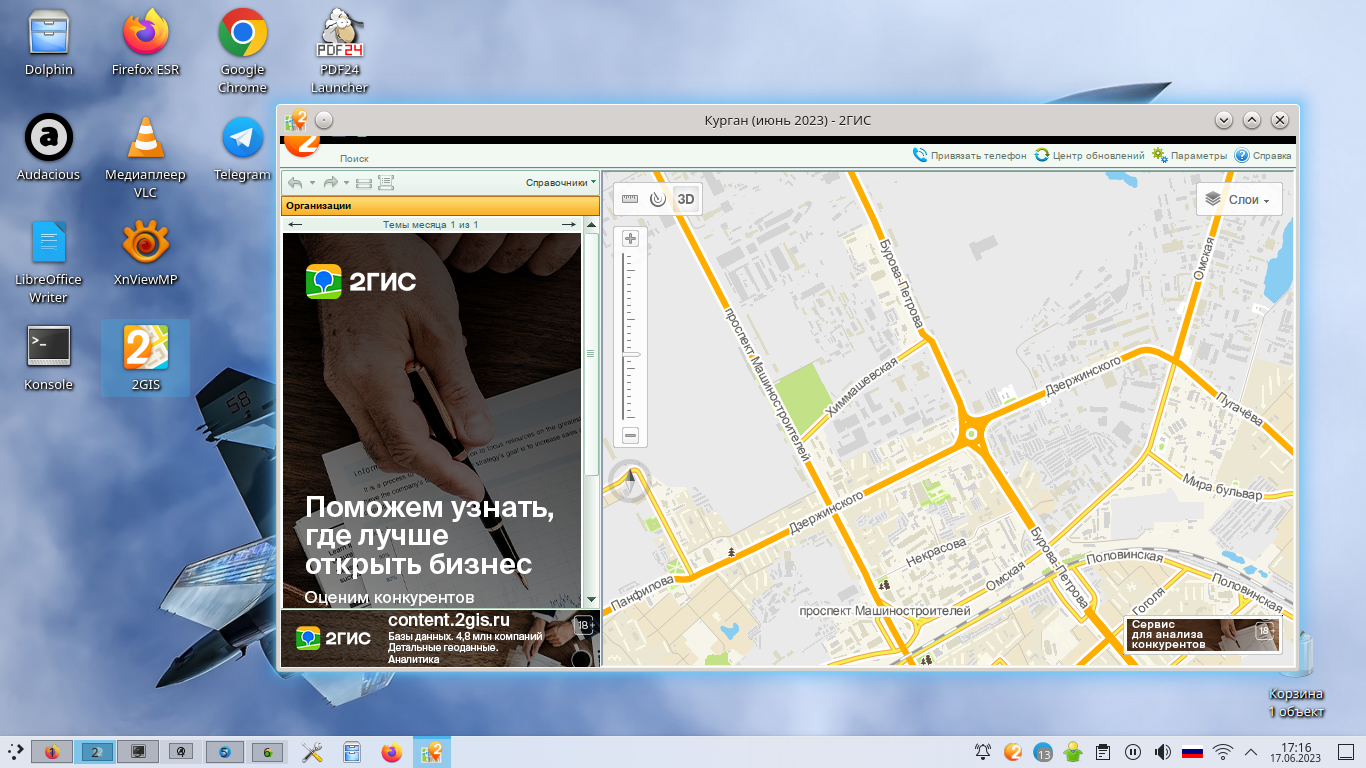
Task: Launch Firefox from the taskbar
Action: [x=391, y=752]
